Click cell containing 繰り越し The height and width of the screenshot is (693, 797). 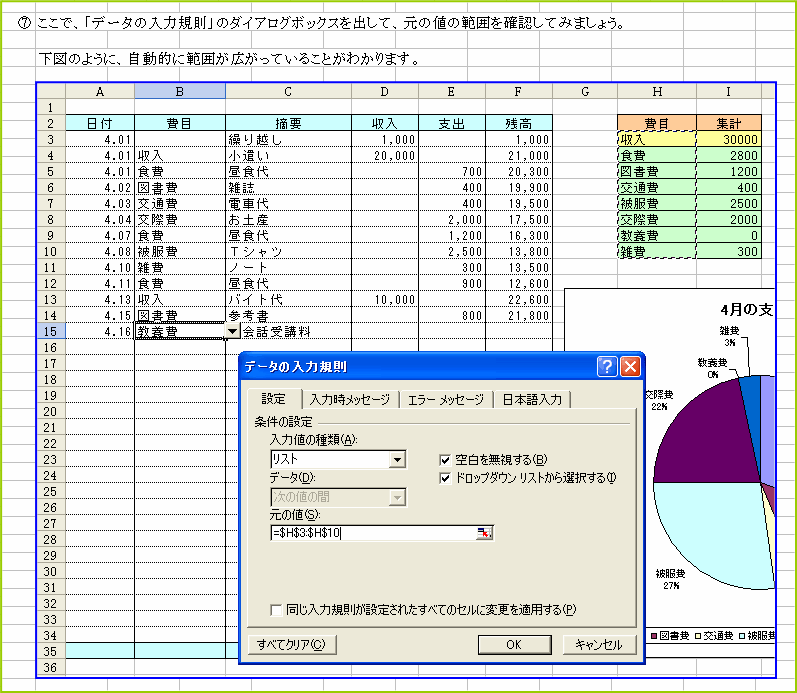(x=288, y=139)
